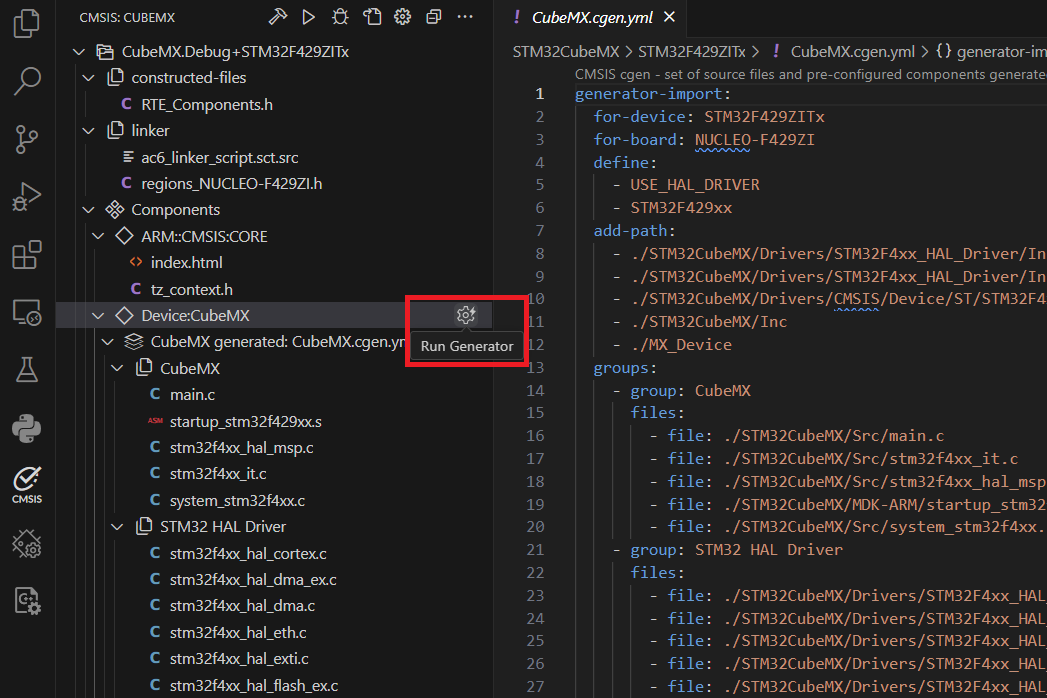Click the STM32F429xx define on line 6
Image resolution: width=1047 pixels, height=698 pixels.
[681, 208]
